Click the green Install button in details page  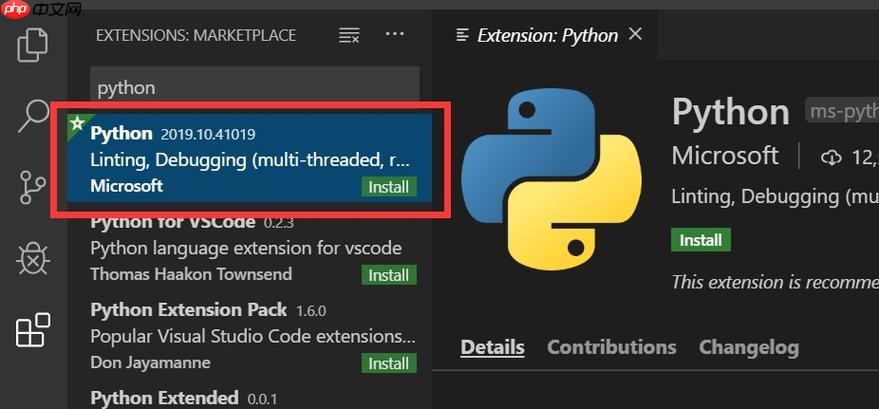[701, 240]
